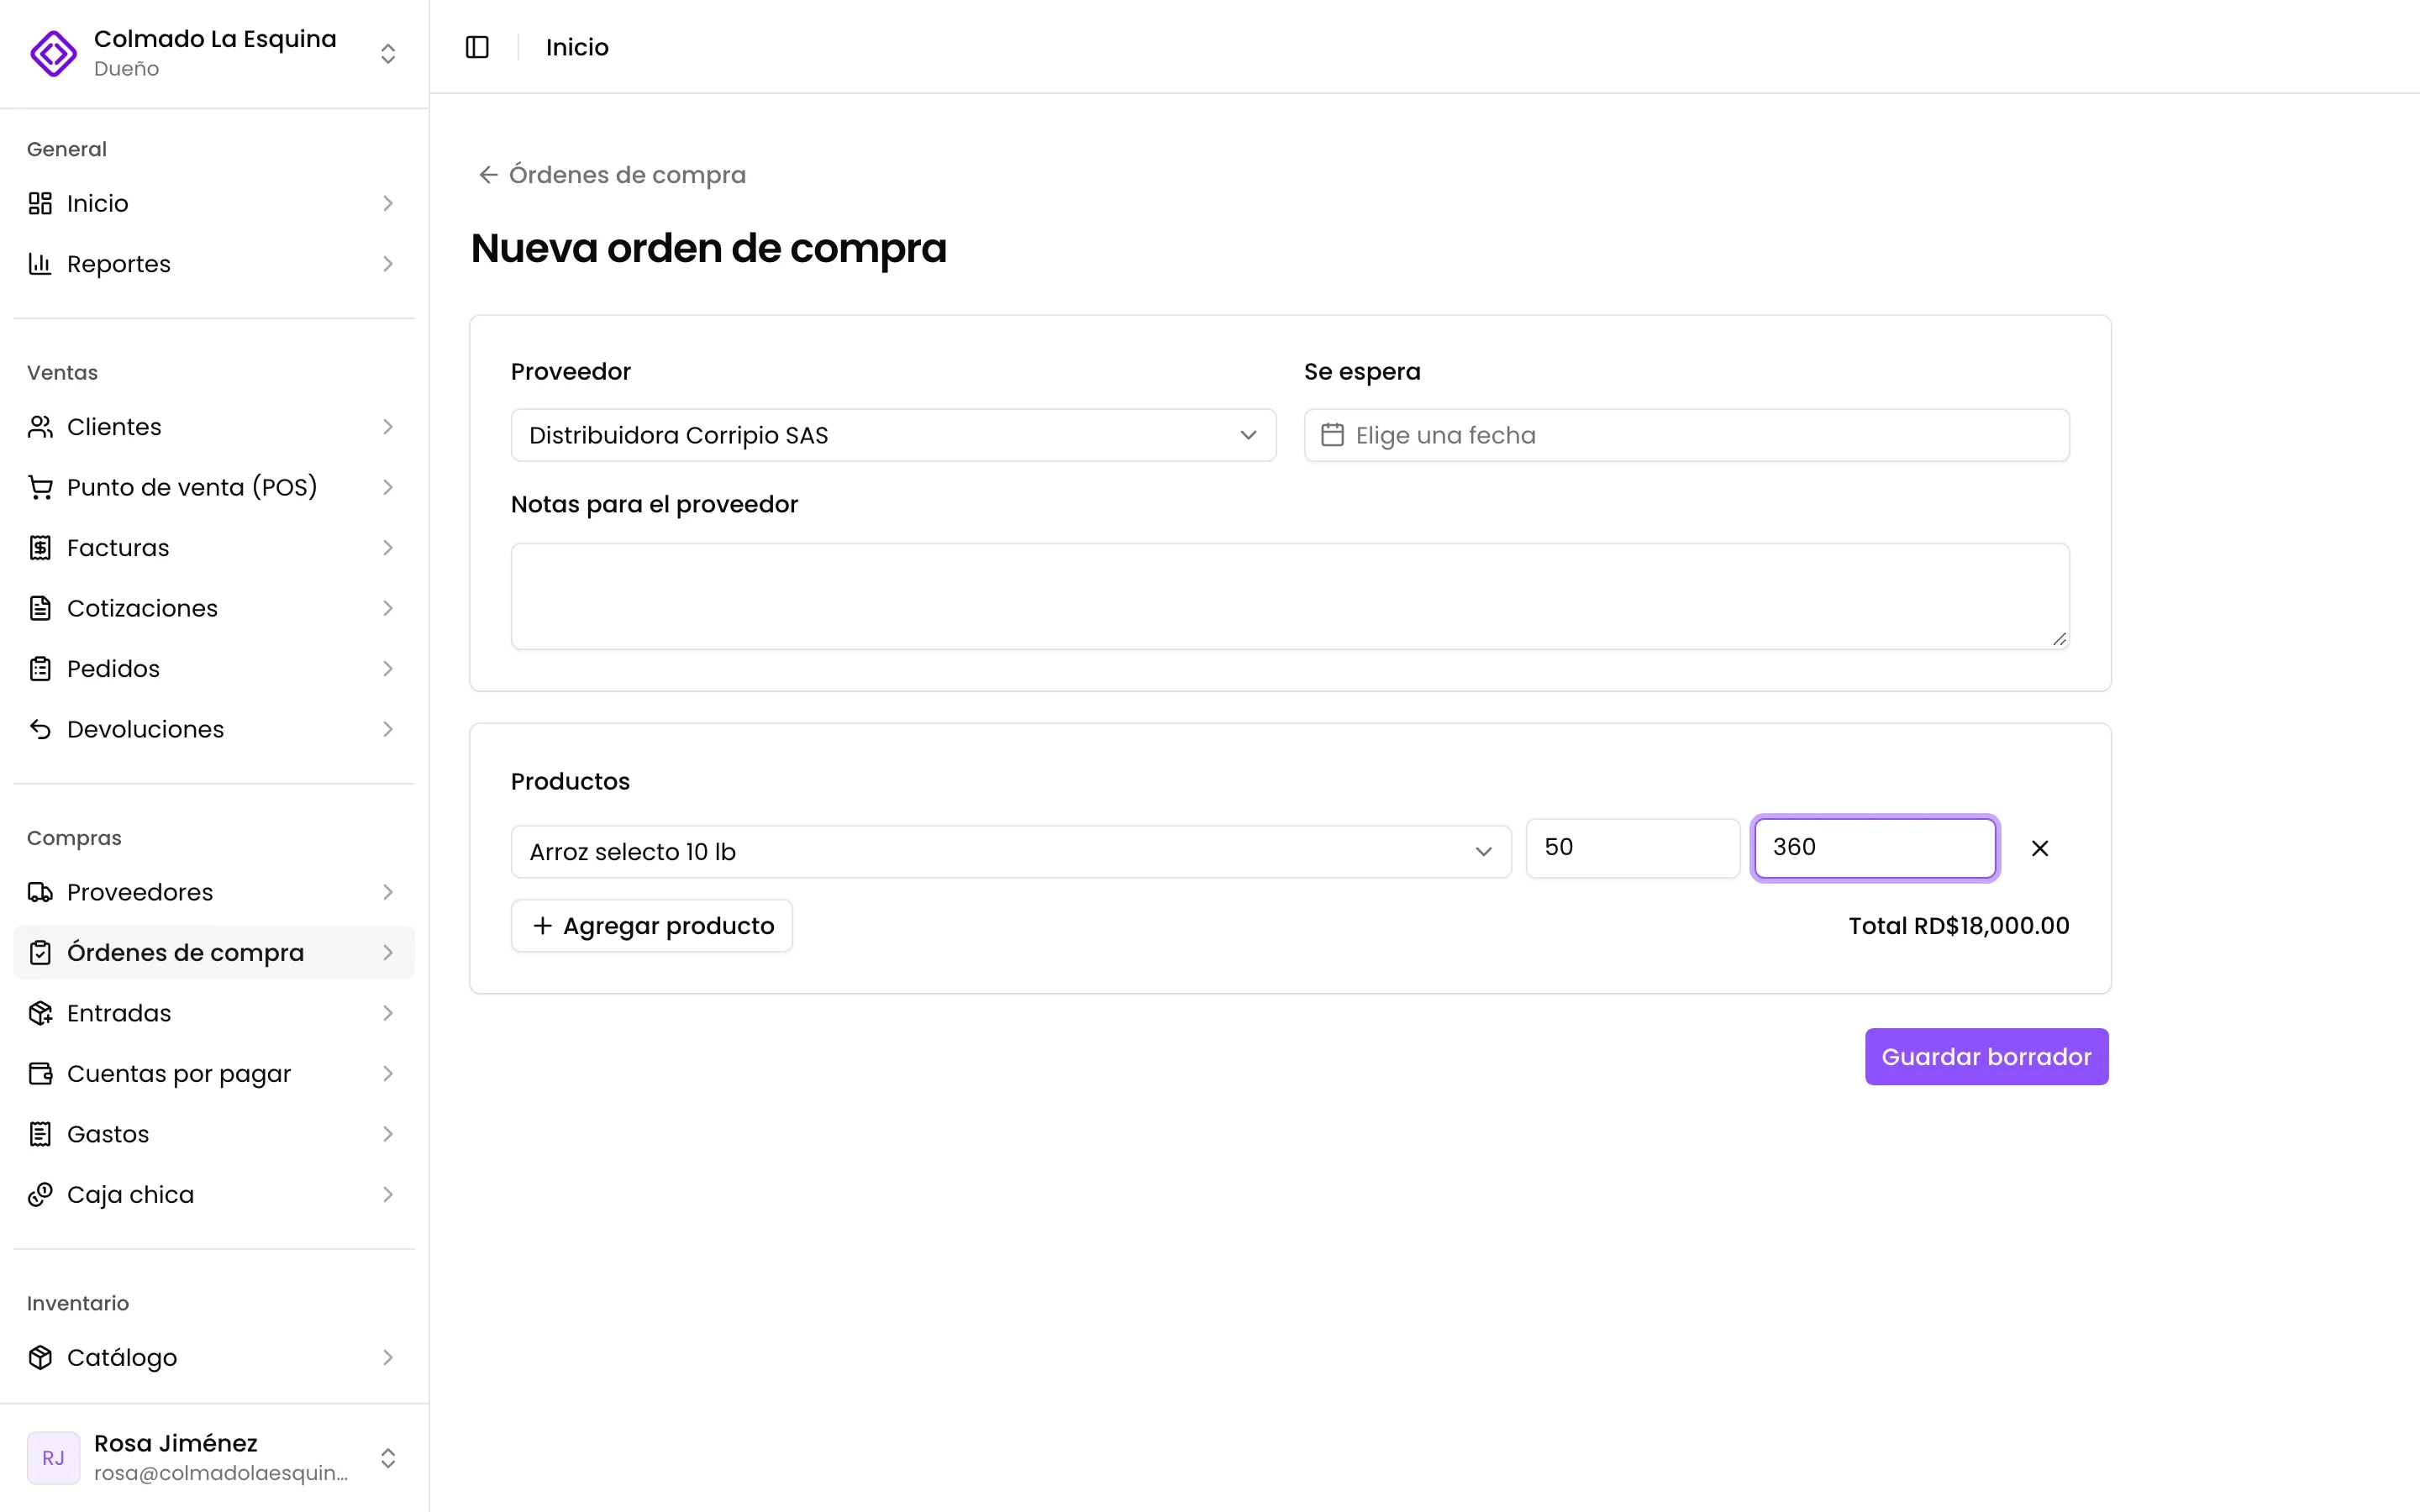Click the Nueva orden de compra heading
Viewport: 2420px width, 1512px height.
click(x=708, y=248)
